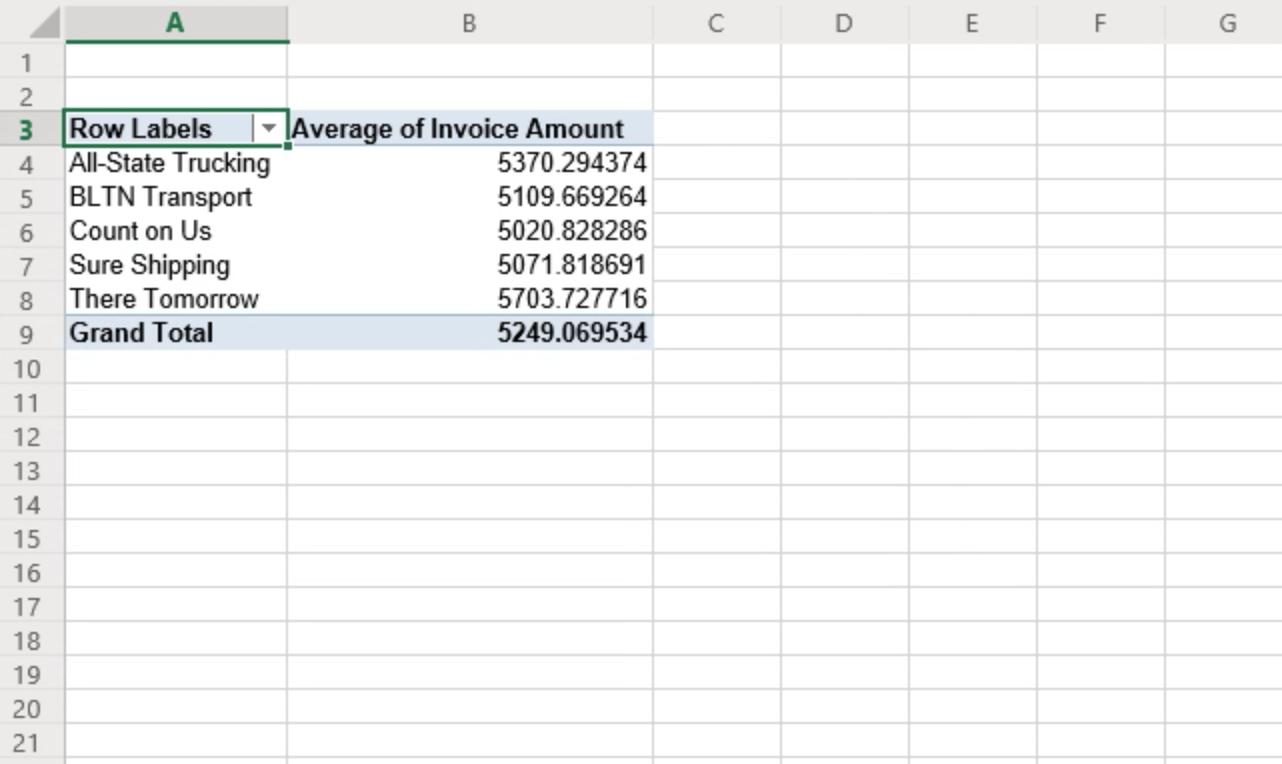Click the Count on Us row label
The height and width of the screenshot is (764, 1282).
(x=141, y=231)
